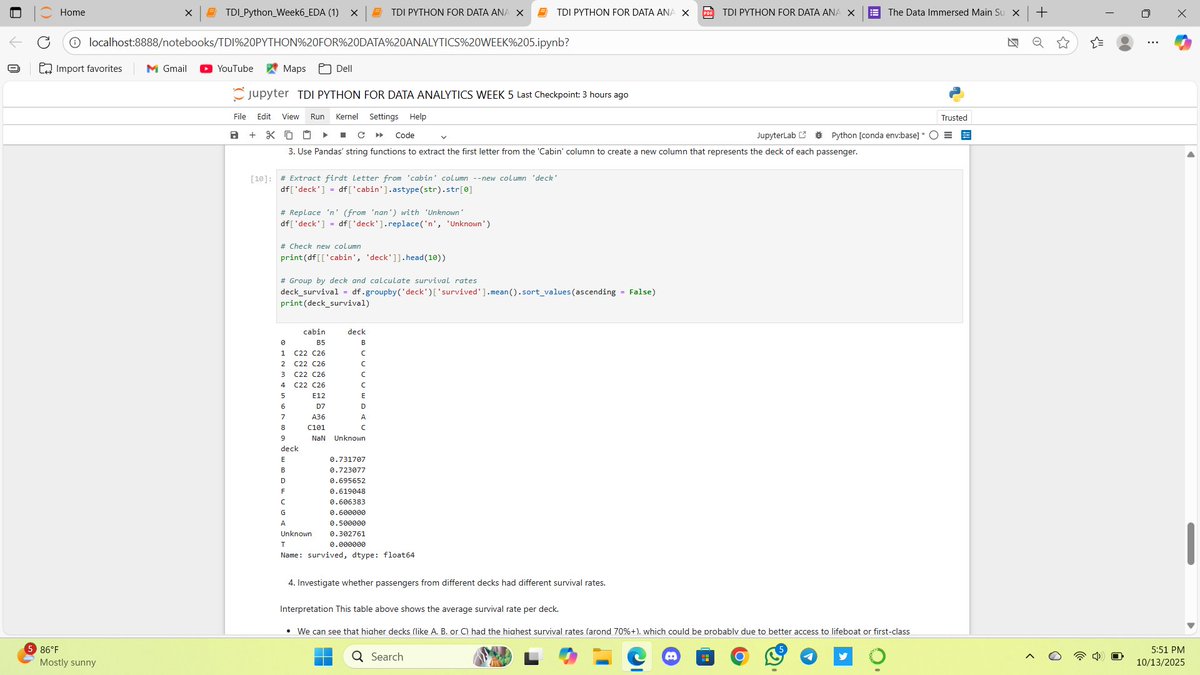Viewport: 1200px width, 675px height.
Task: Restart kernel and run all cells
Action: click(x=379, y=135)
